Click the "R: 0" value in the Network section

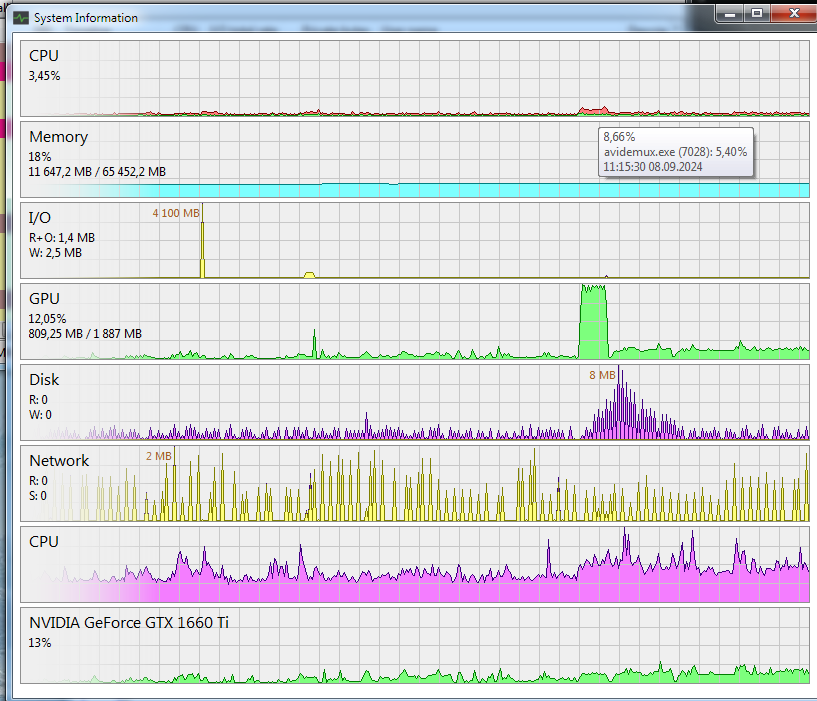(x=38, y=481)
